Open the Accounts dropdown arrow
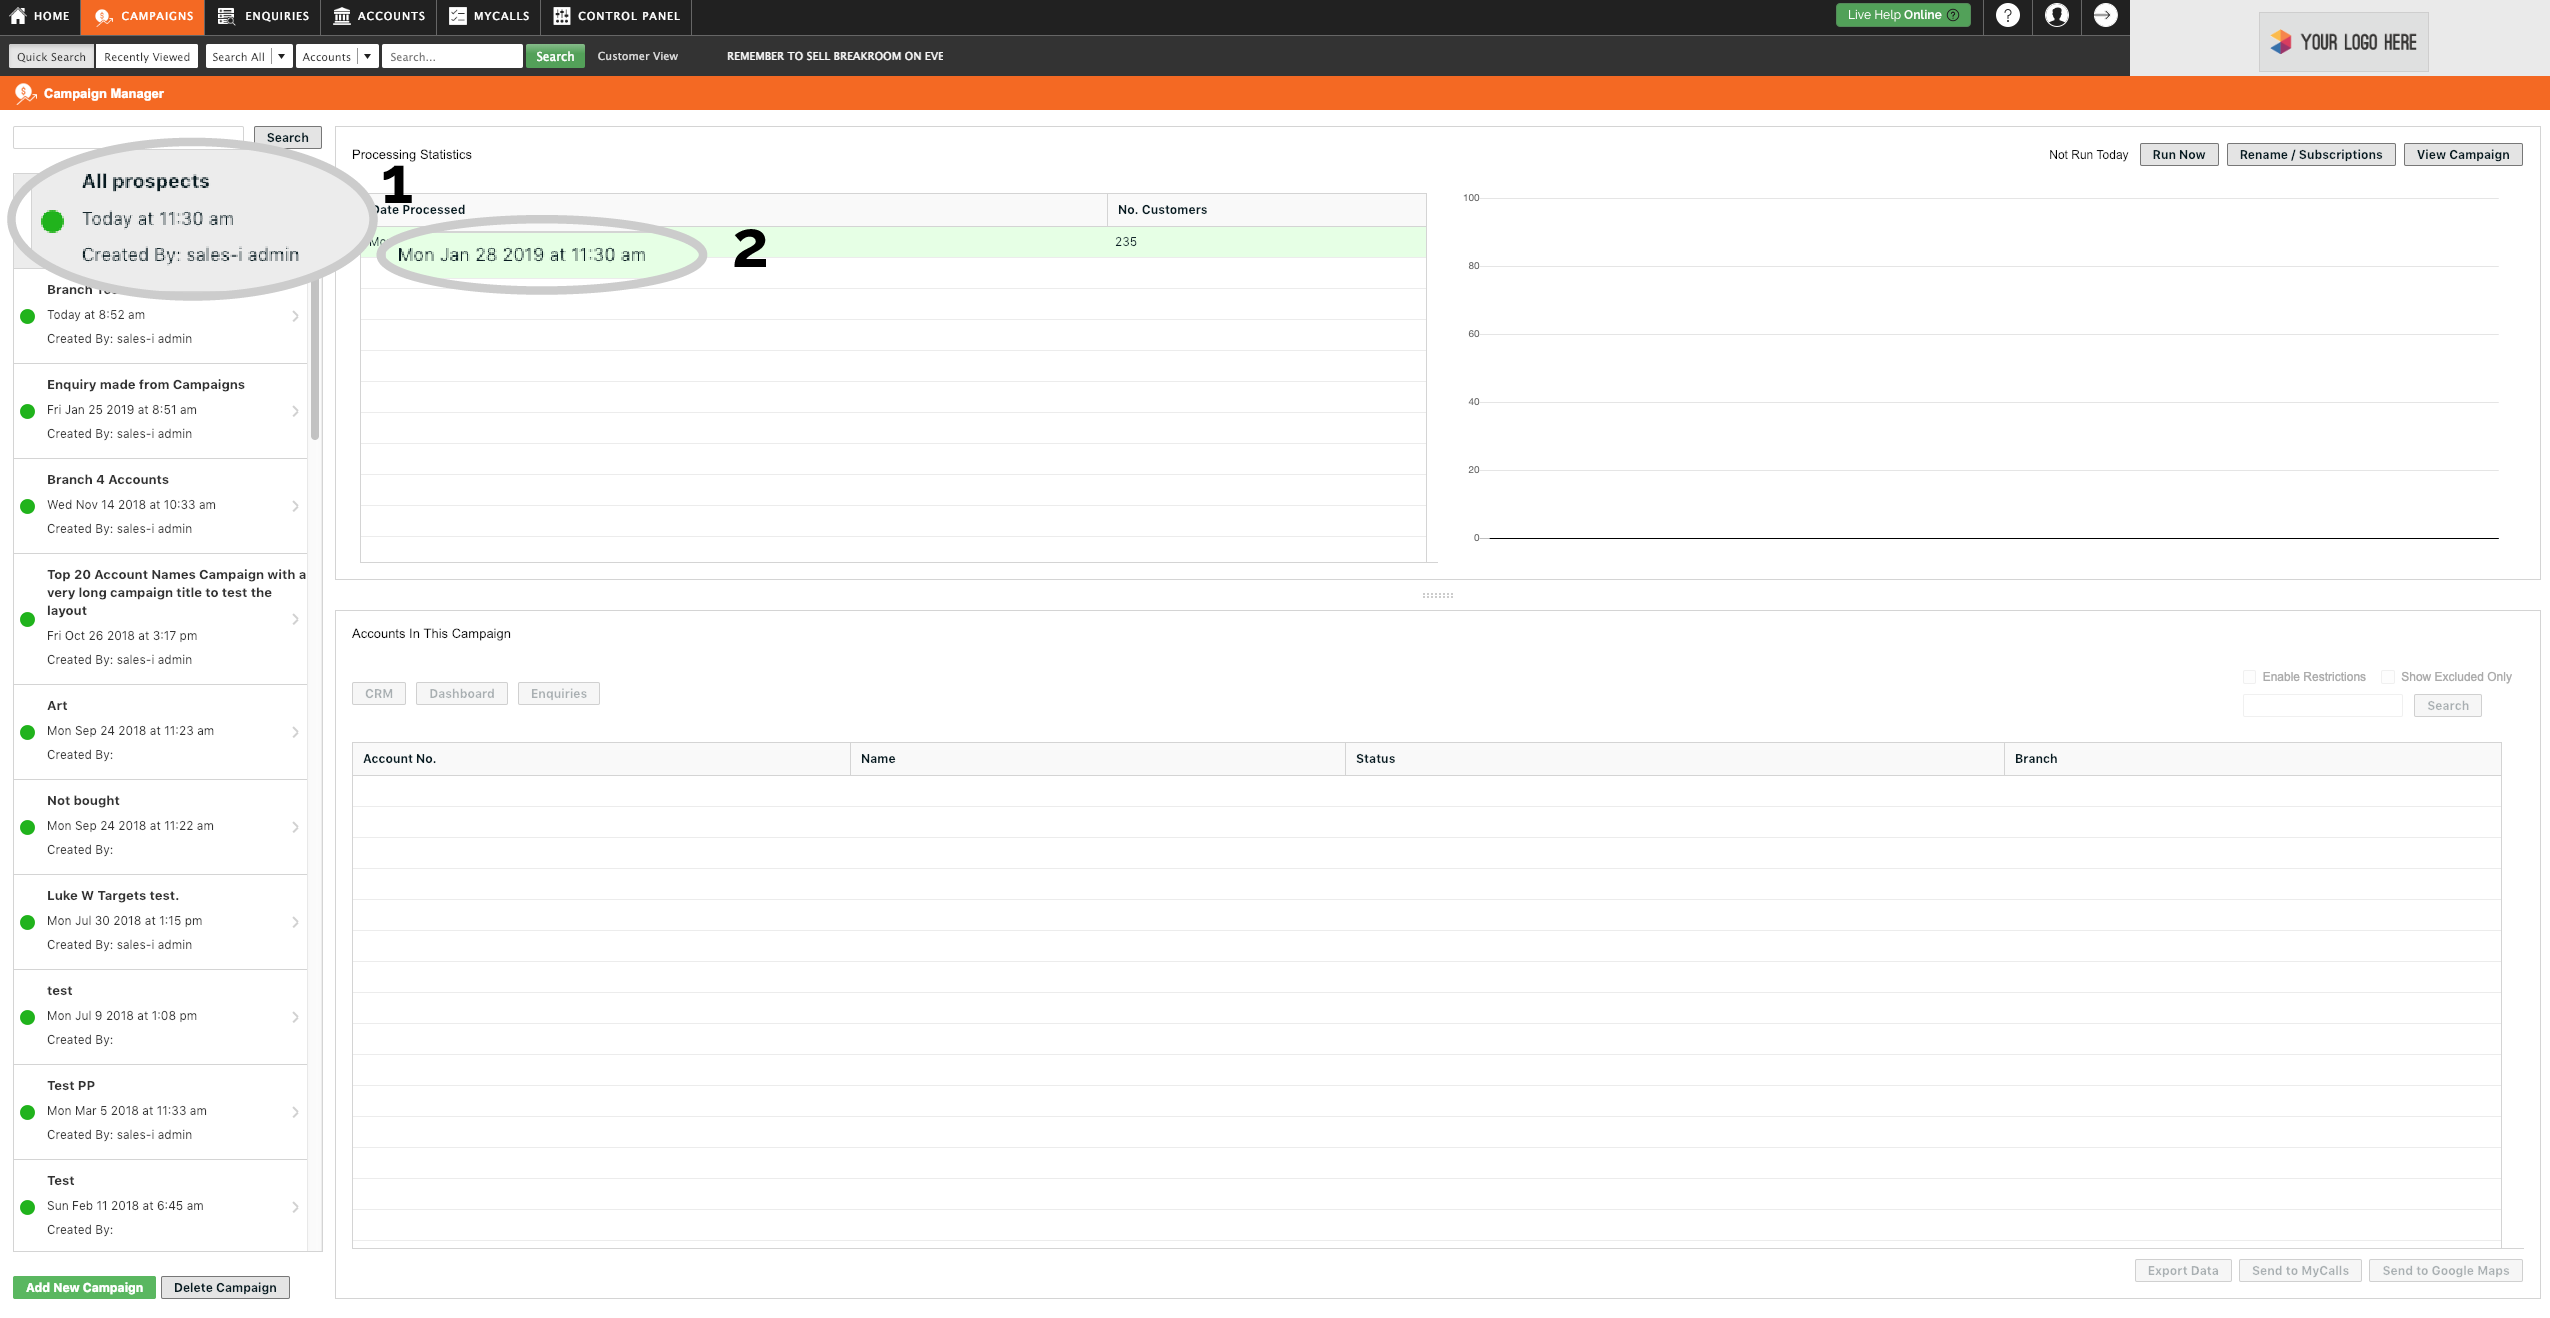 pos(368,57)
